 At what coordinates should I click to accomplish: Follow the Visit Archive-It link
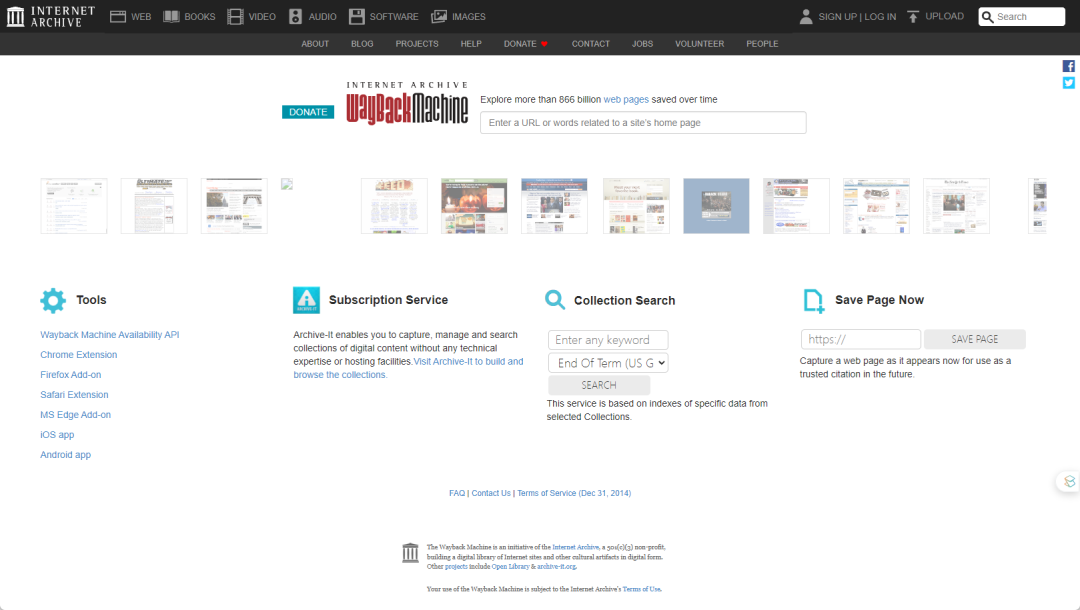pos(408,368)
